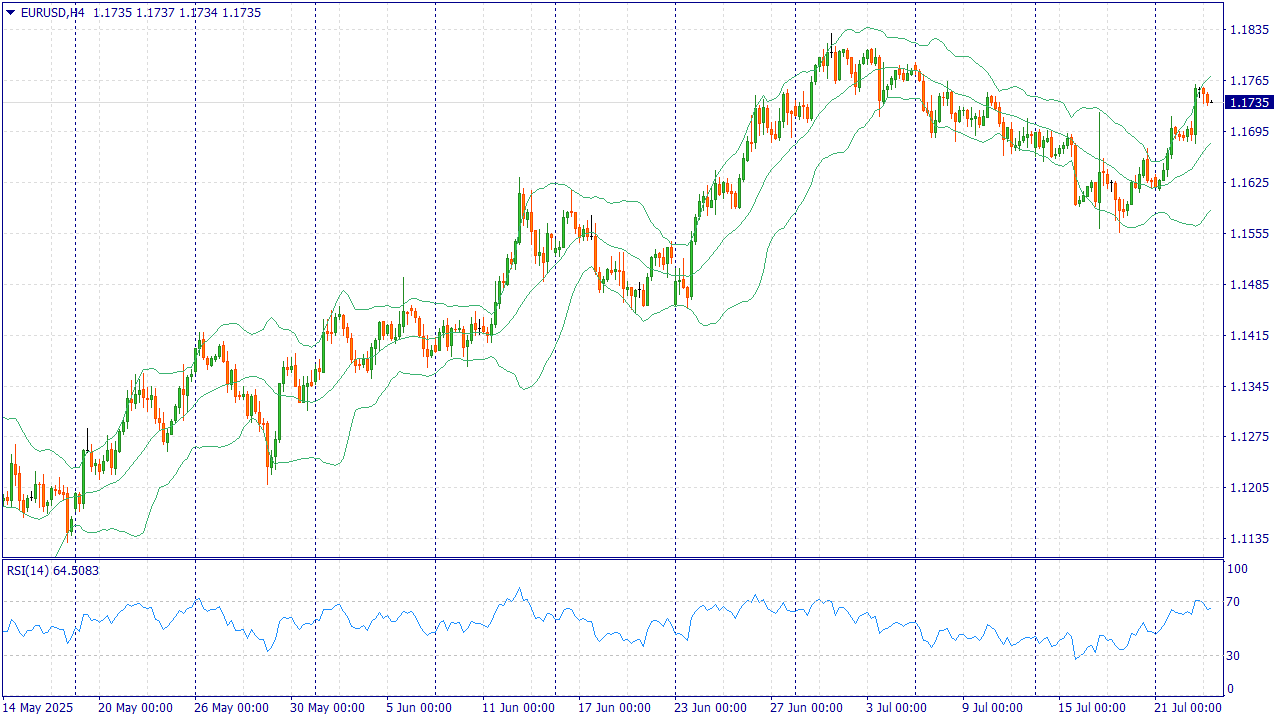
Task: Click the 30 May 00:00 date label
Action: point(328,708)
